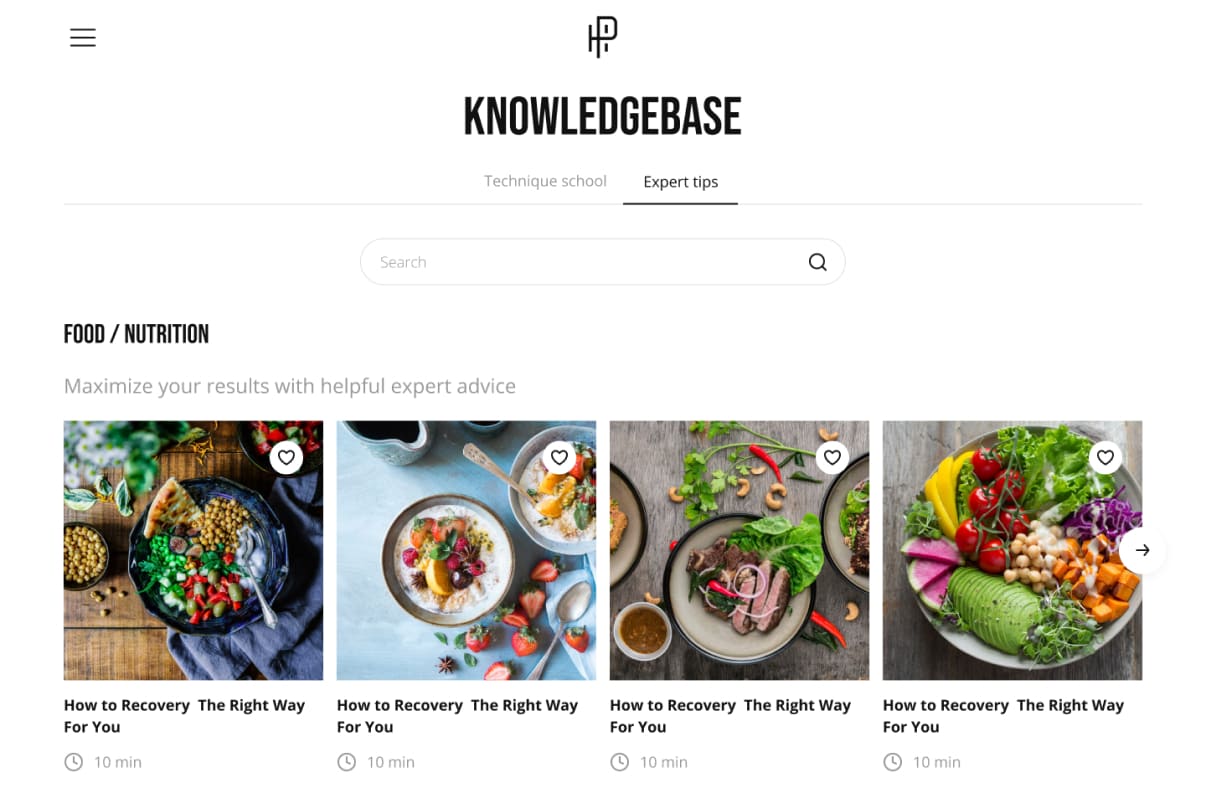Favorite the steak salad article
Screen dimensions: 1206x809
coord(832,457)
